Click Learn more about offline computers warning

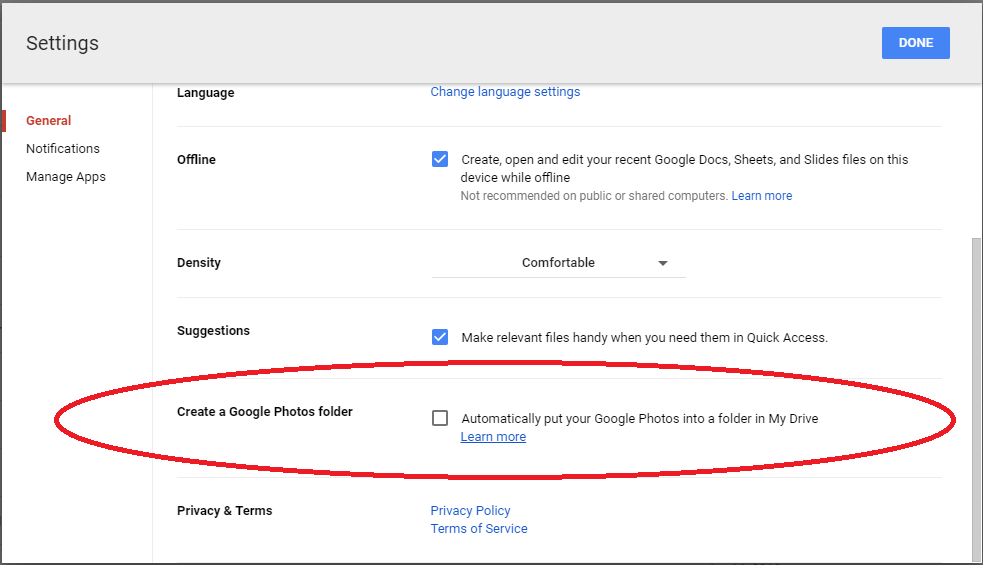[761, 196]
